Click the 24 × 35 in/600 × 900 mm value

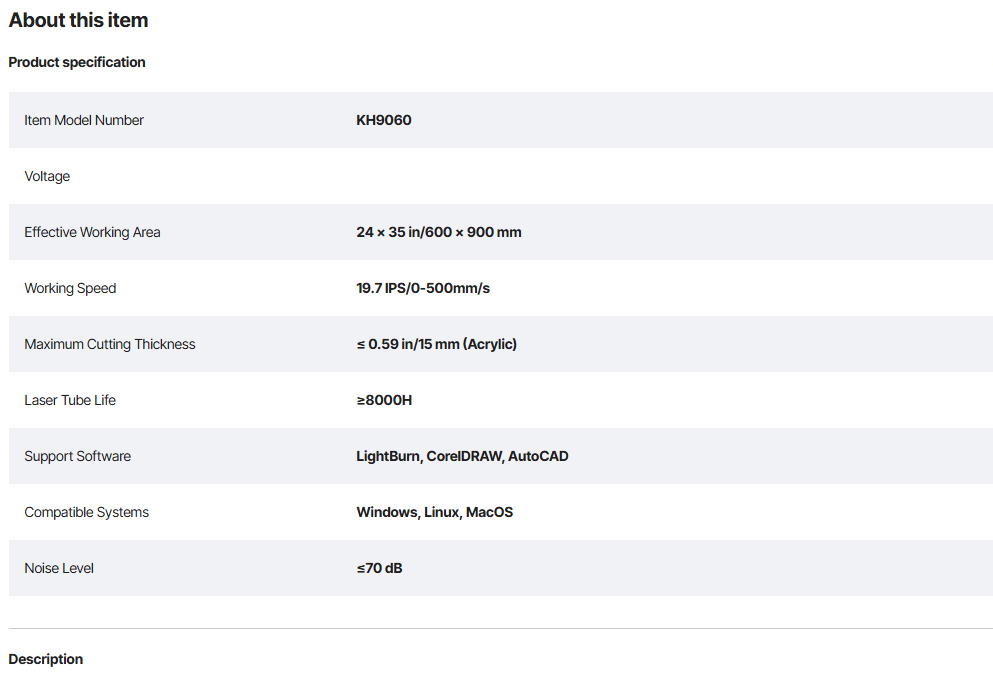click(439, 232)
